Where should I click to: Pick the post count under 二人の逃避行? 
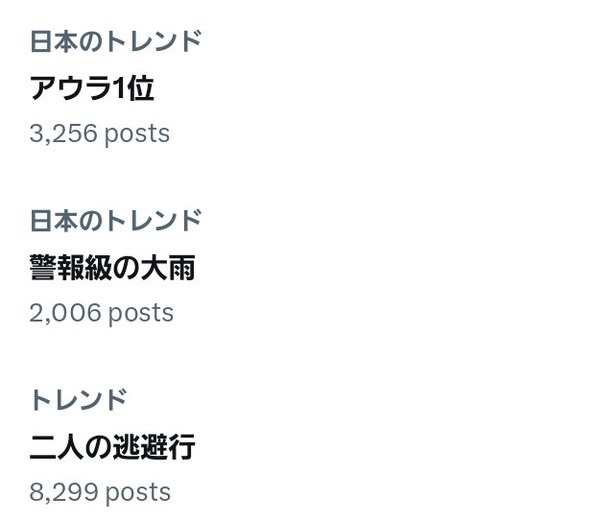coord(100,492)
